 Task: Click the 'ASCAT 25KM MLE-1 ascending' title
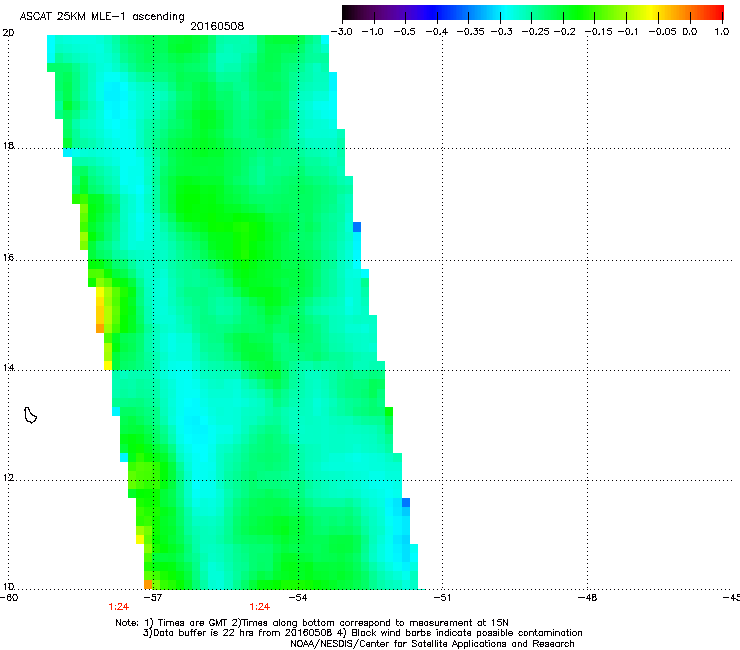[x=102, y=16]
